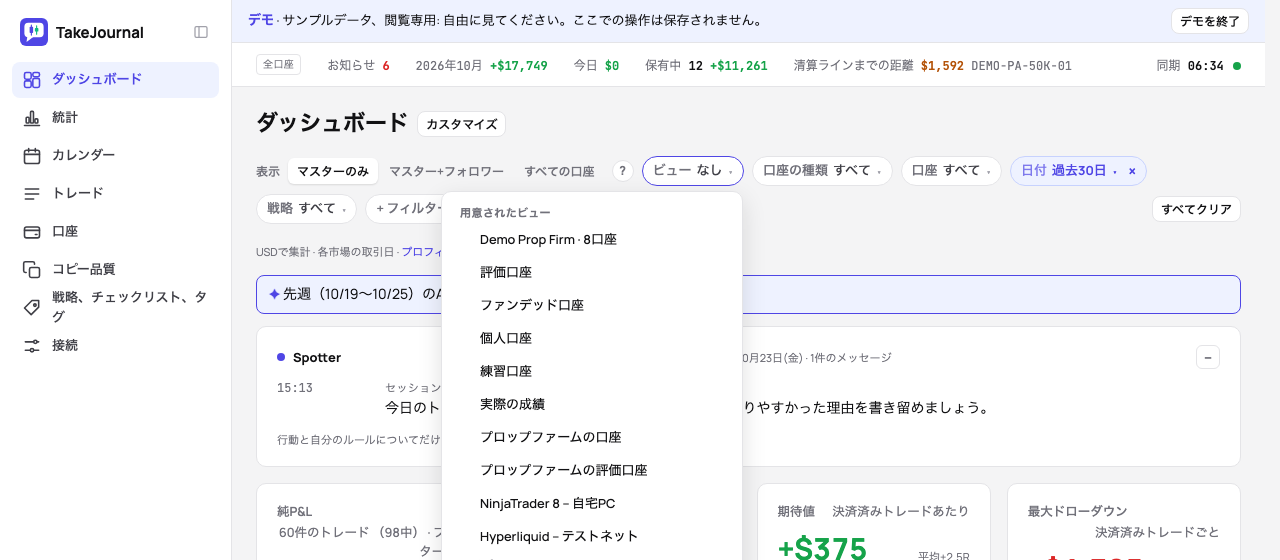The image size is (1280, 560).
Task: Choose NinjaTrader 8 – 自宅PC view
Action: pos(592,504)
